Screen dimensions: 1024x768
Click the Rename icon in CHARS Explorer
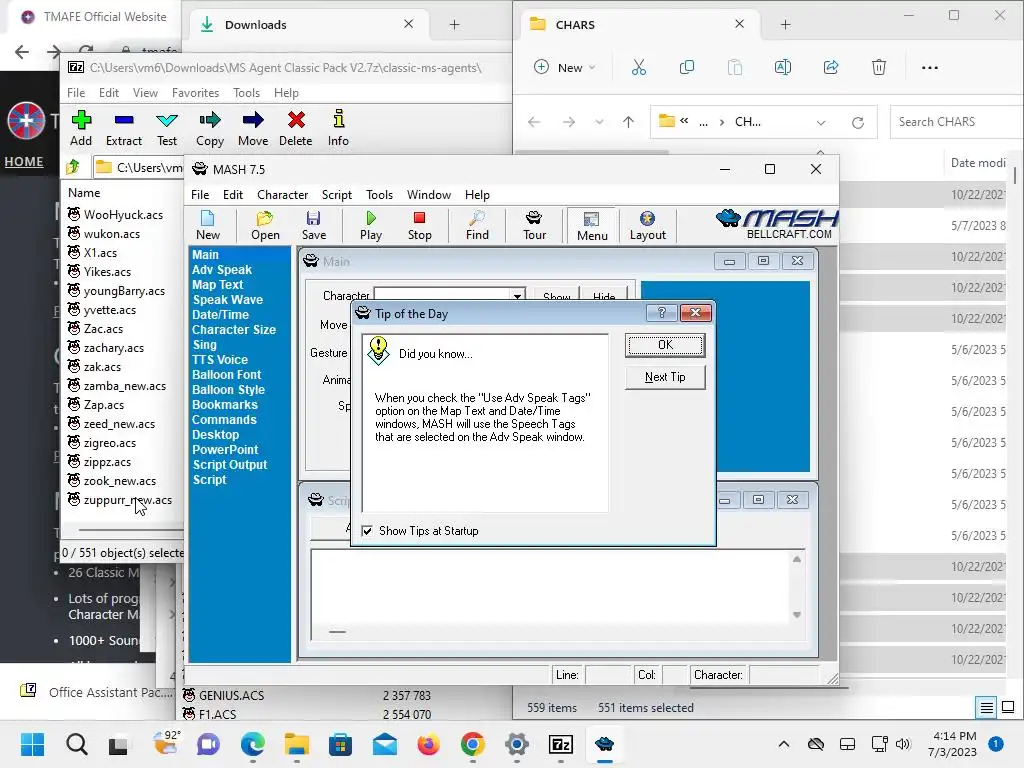point(782,67)
